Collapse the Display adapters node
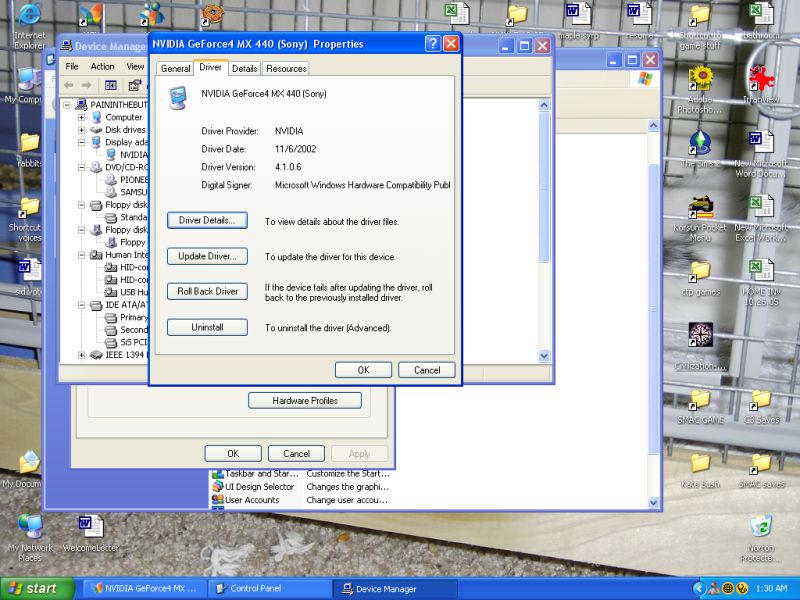 point(82,142)
